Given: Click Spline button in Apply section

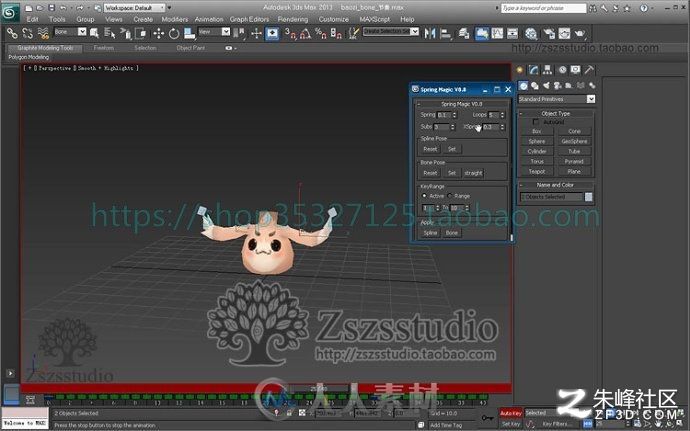Looking at the screenshot, I should [x=430, y=232].
